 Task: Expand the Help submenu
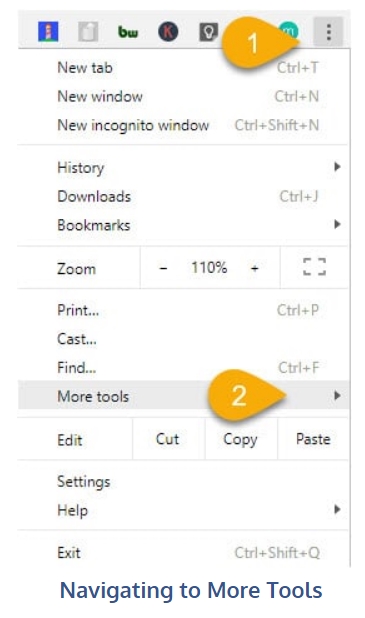(183, 510)
